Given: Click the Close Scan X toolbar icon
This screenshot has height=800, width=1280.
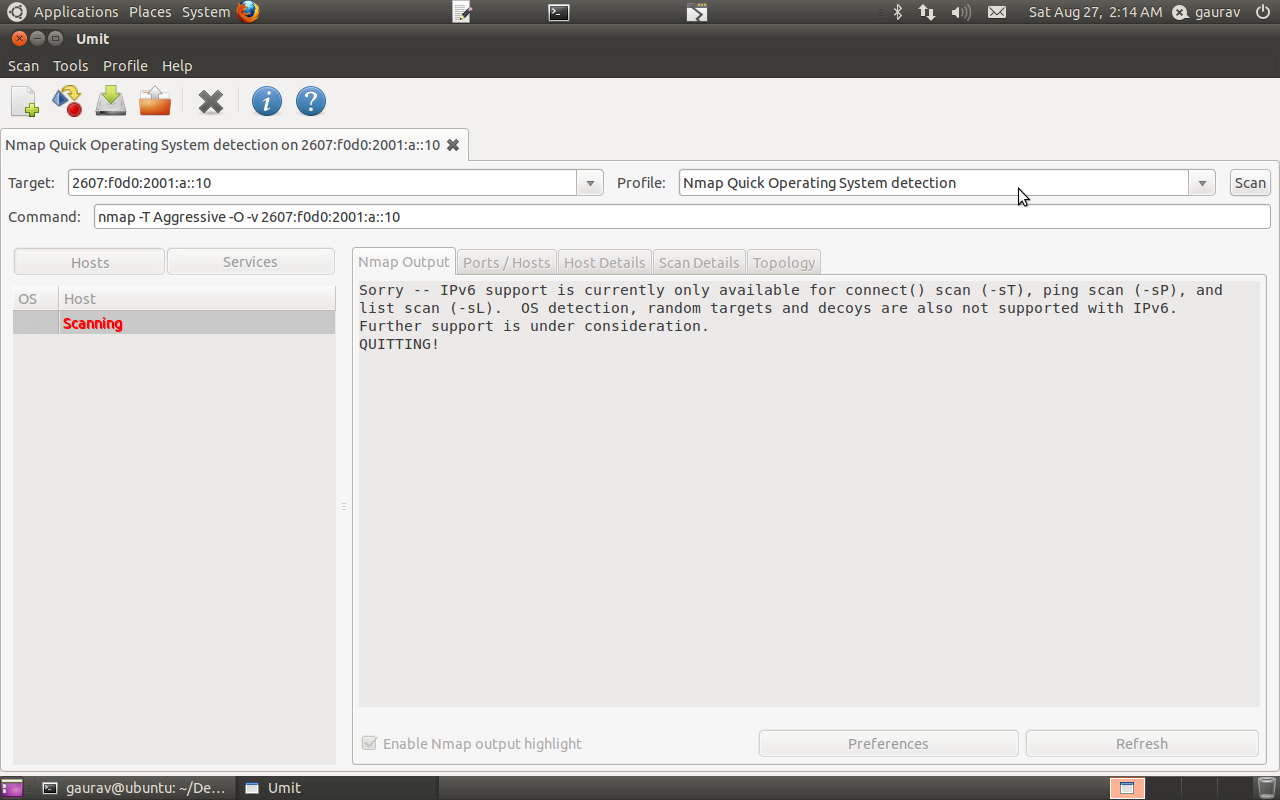Looking at the screenshot, I should pyautogui.click(x=211, y=102).
